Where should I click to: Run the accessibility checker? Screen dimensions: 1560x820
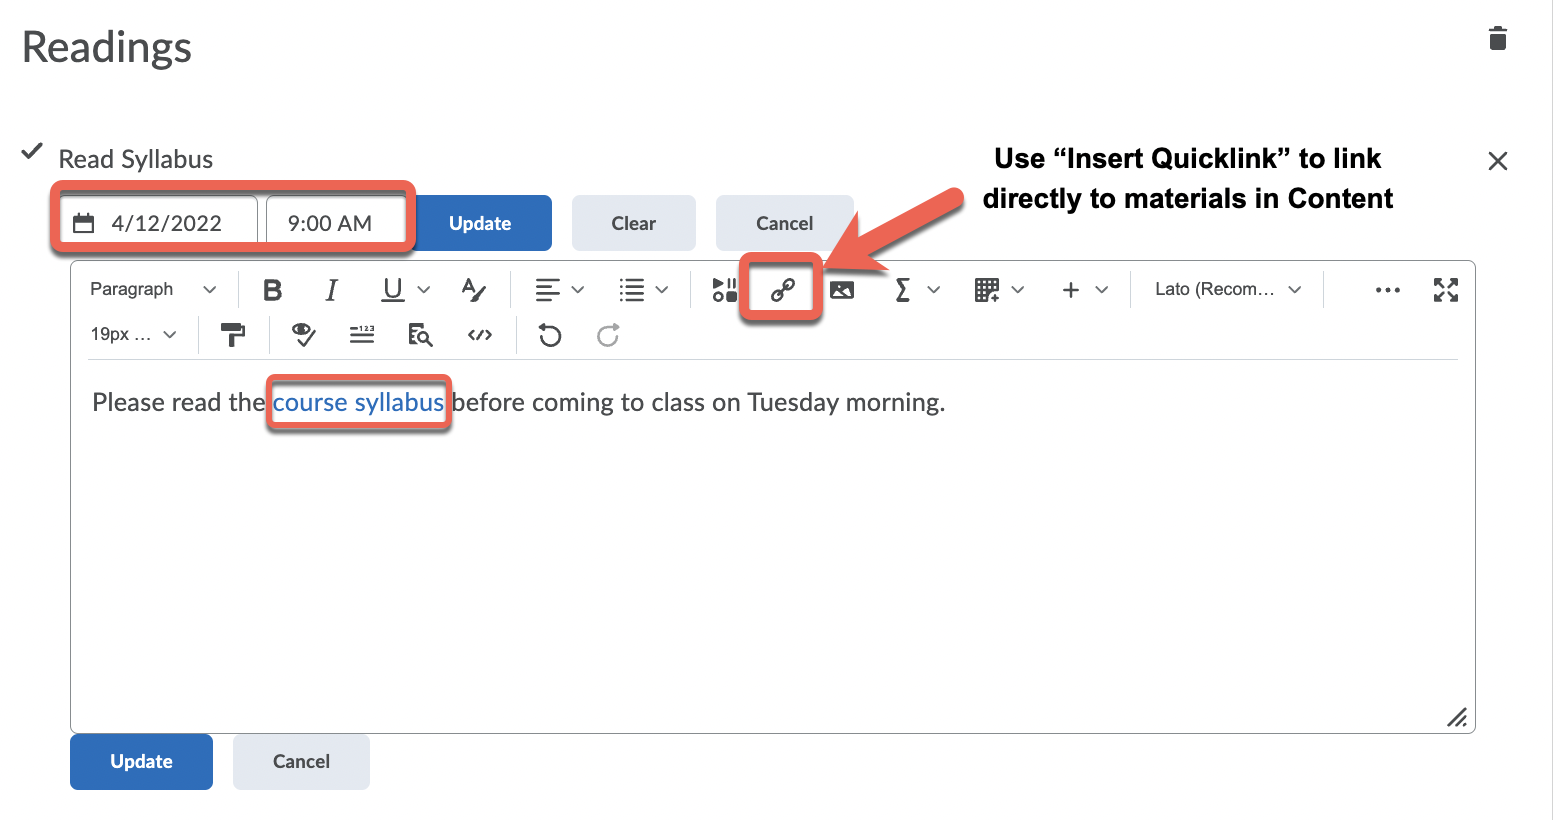(x=304, y=335)
